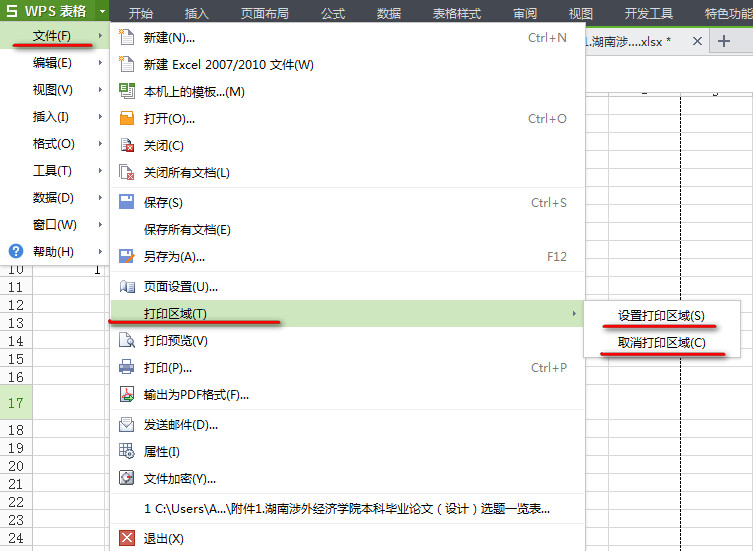Open recent file 1 C:\Users\A...\附件1
Screen dimensions: 753x551
click(x=348, y=508)
